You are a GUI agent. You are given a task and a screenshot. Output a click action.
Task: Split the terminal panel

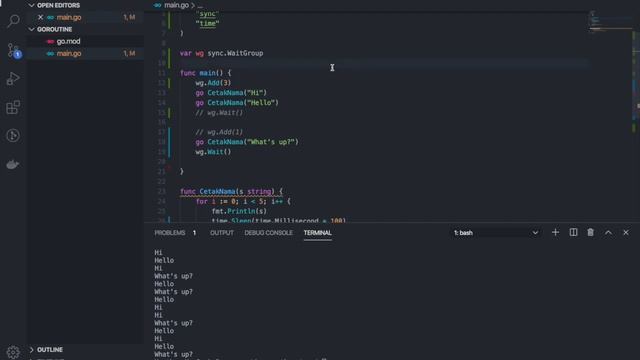point(573,233)
